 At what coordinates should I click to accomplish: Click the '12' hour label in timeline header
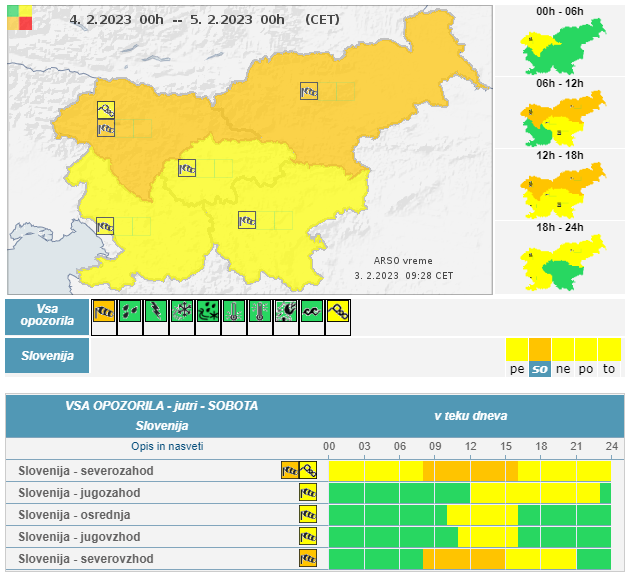point(470,446)
